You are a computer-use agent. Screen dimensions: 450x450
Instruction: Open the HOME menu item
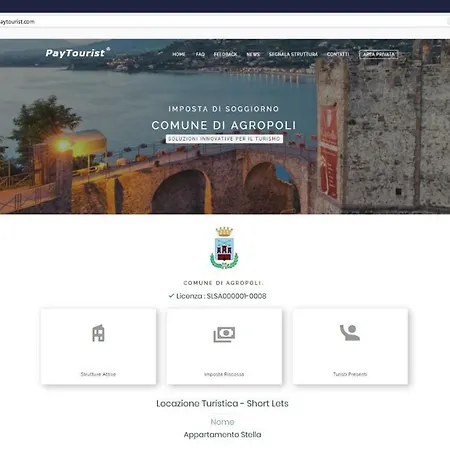(179, 54)
